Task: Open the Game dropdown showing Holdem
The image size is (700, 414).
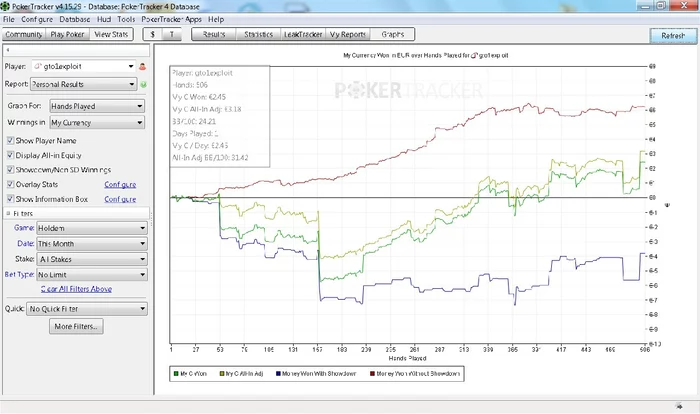Action: click(92, 228)
